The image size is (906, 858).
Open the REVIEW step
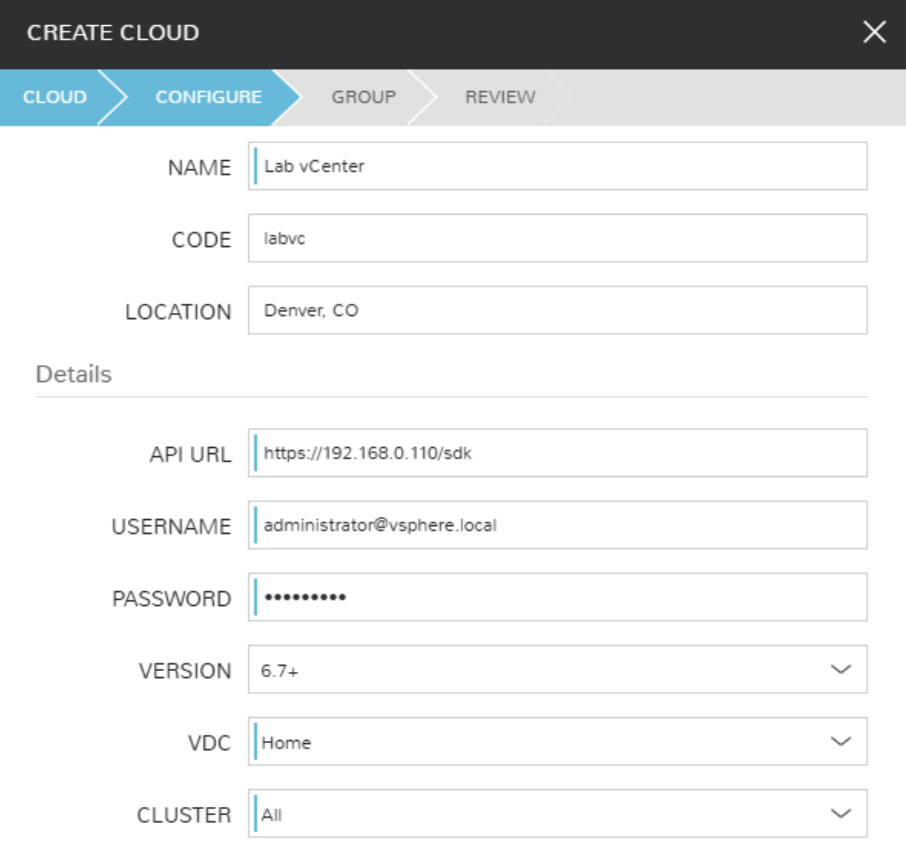(x=500, y=97)
